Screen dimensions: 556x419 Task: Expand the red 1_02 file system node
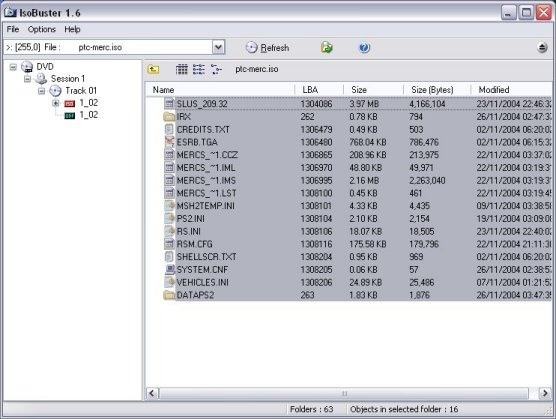click(56, 103)
